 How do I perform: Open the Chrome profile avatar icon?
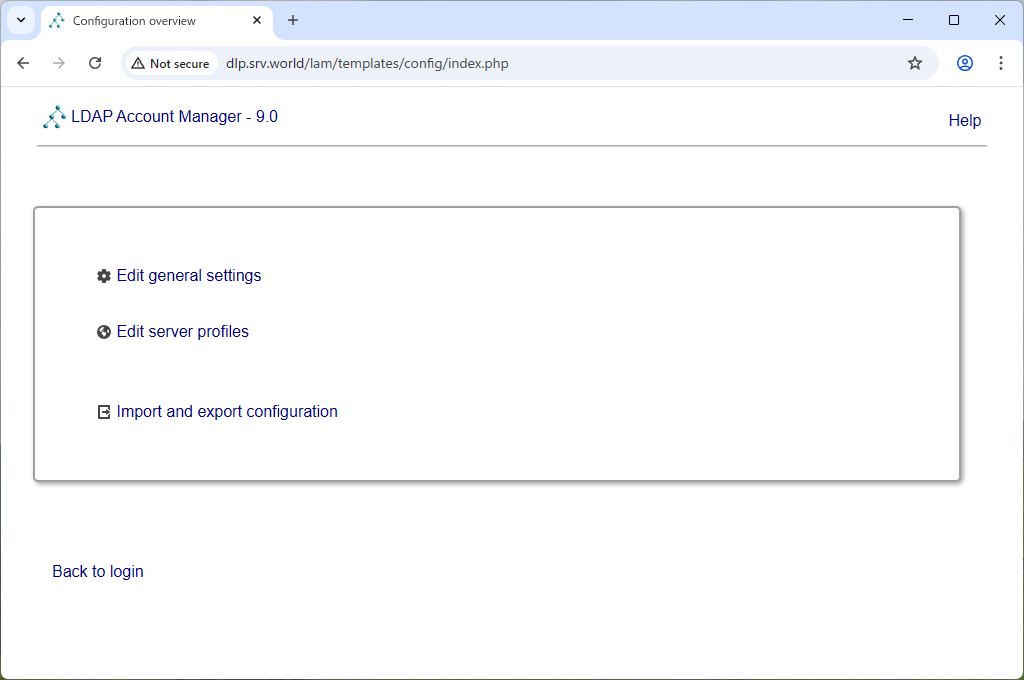click(x=965, y=63)
